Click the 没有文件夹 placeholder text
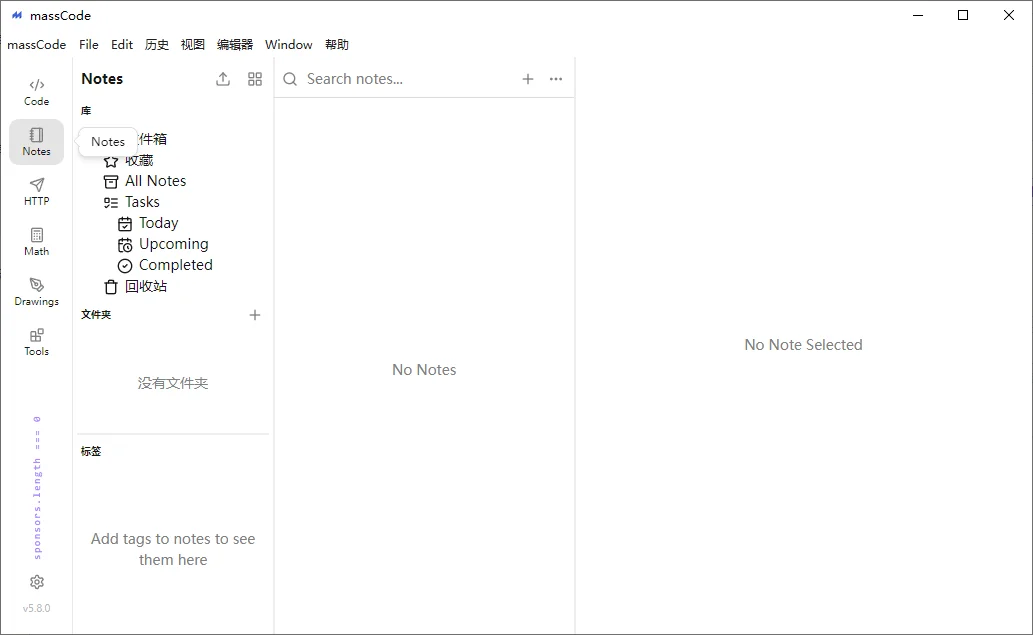Viewport: 1033px width, 635px height. pyautogui.click(x=173, y=383)
